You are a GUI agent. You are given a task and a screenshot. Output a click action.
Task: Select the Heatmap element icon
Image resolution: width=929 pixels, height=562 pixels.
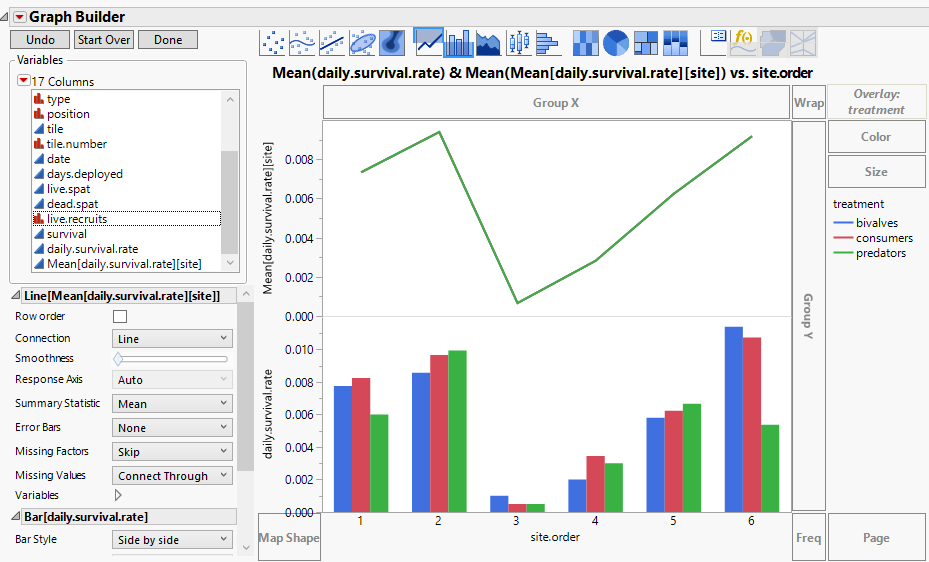click(586, 43)
